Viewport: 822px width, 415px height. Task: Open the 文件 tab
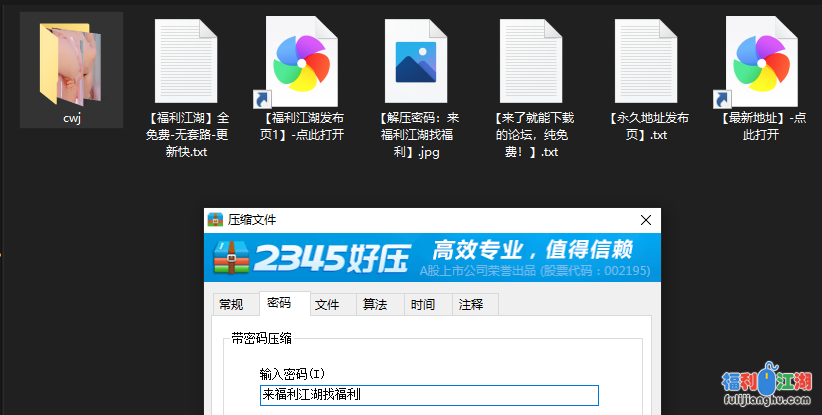click(327, 305)
